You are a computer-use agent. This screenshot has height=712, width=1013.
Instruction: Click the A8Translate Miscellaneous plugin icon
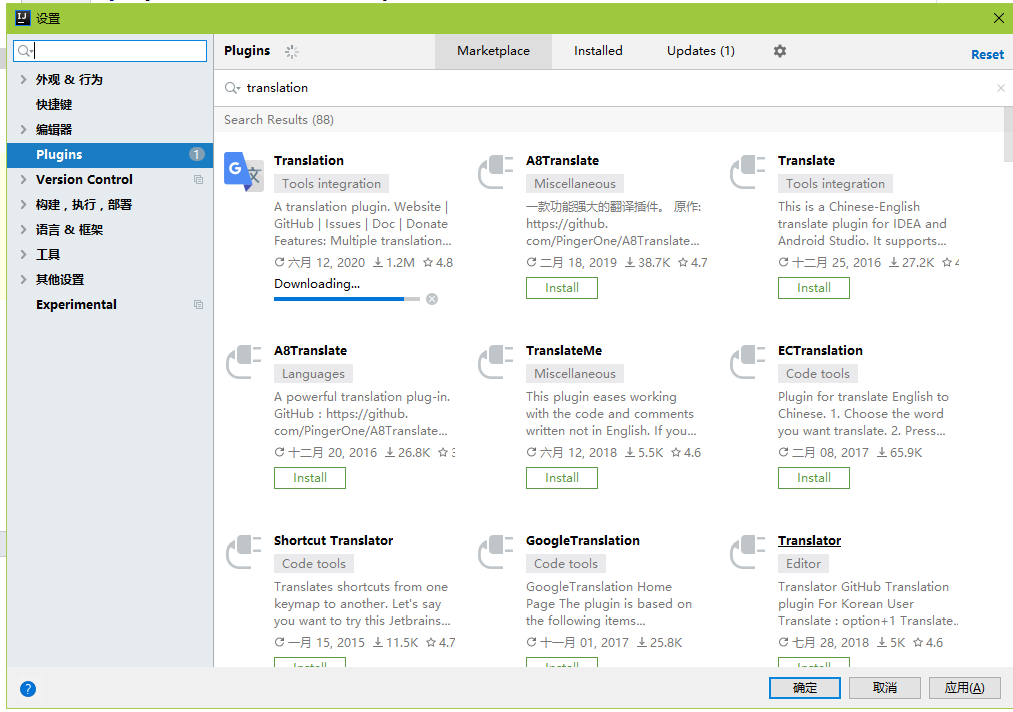click(496, 171)
